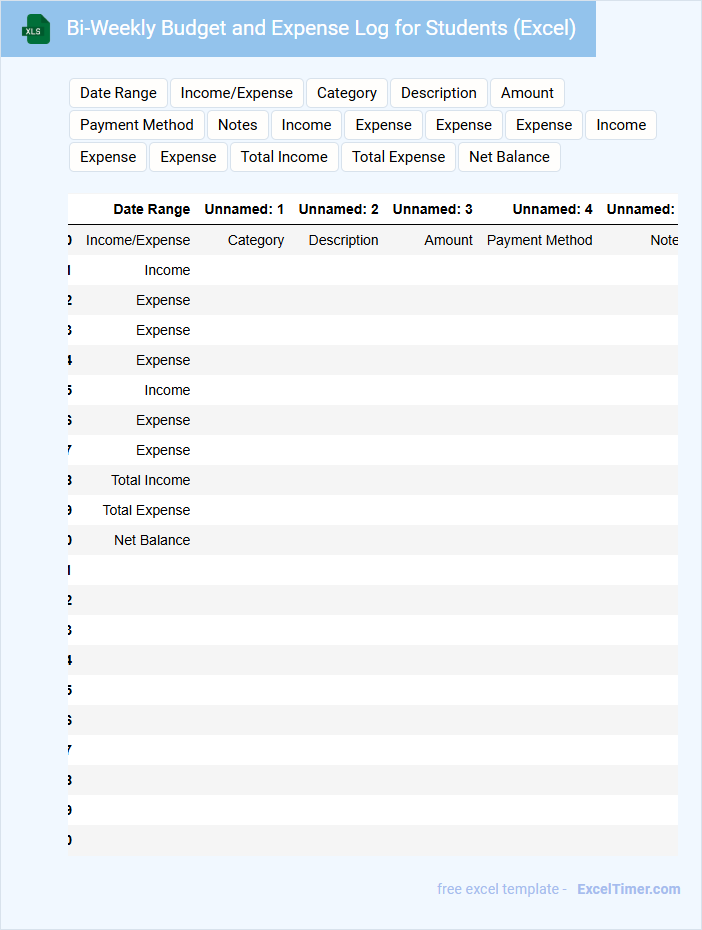Image resolution: width=702 pixels, height=930 pixels.
Task: Pick the Description tag
Action: (x=439, y=93)
